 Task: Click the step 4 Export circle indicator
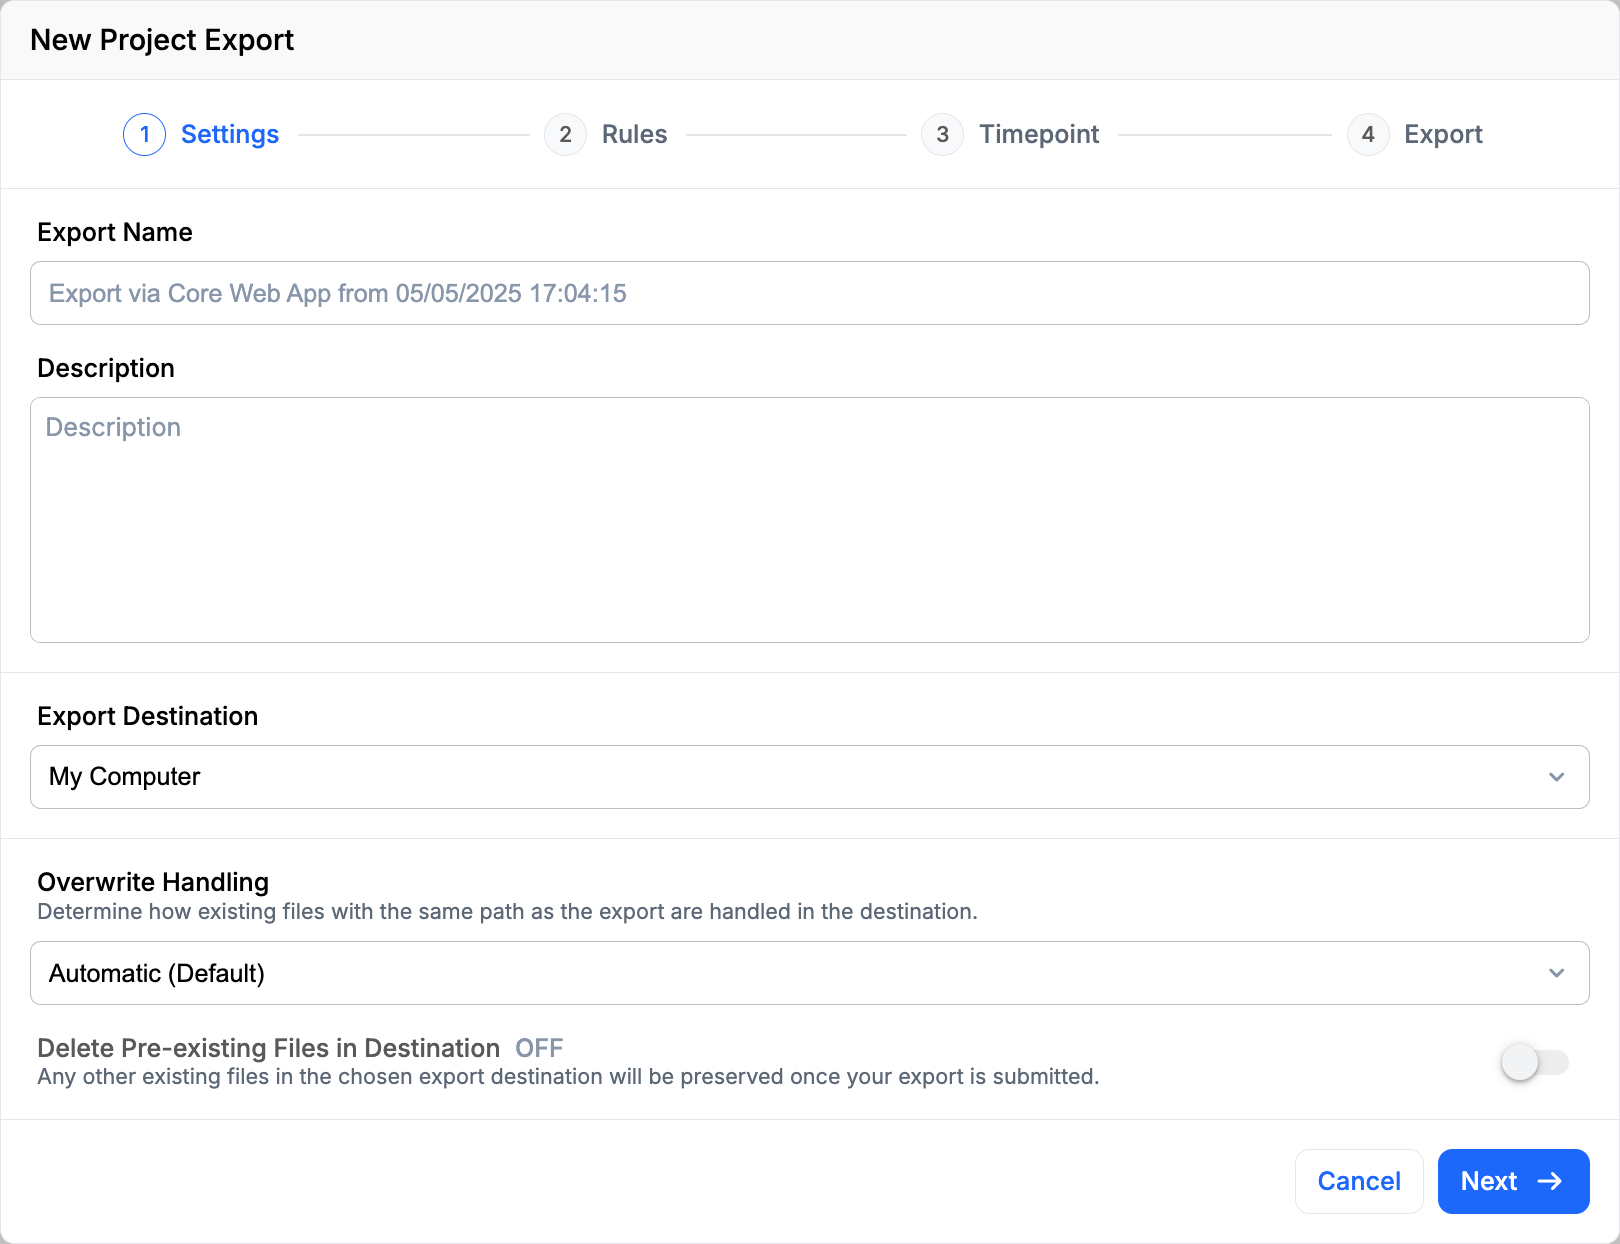coord(1368,134)
